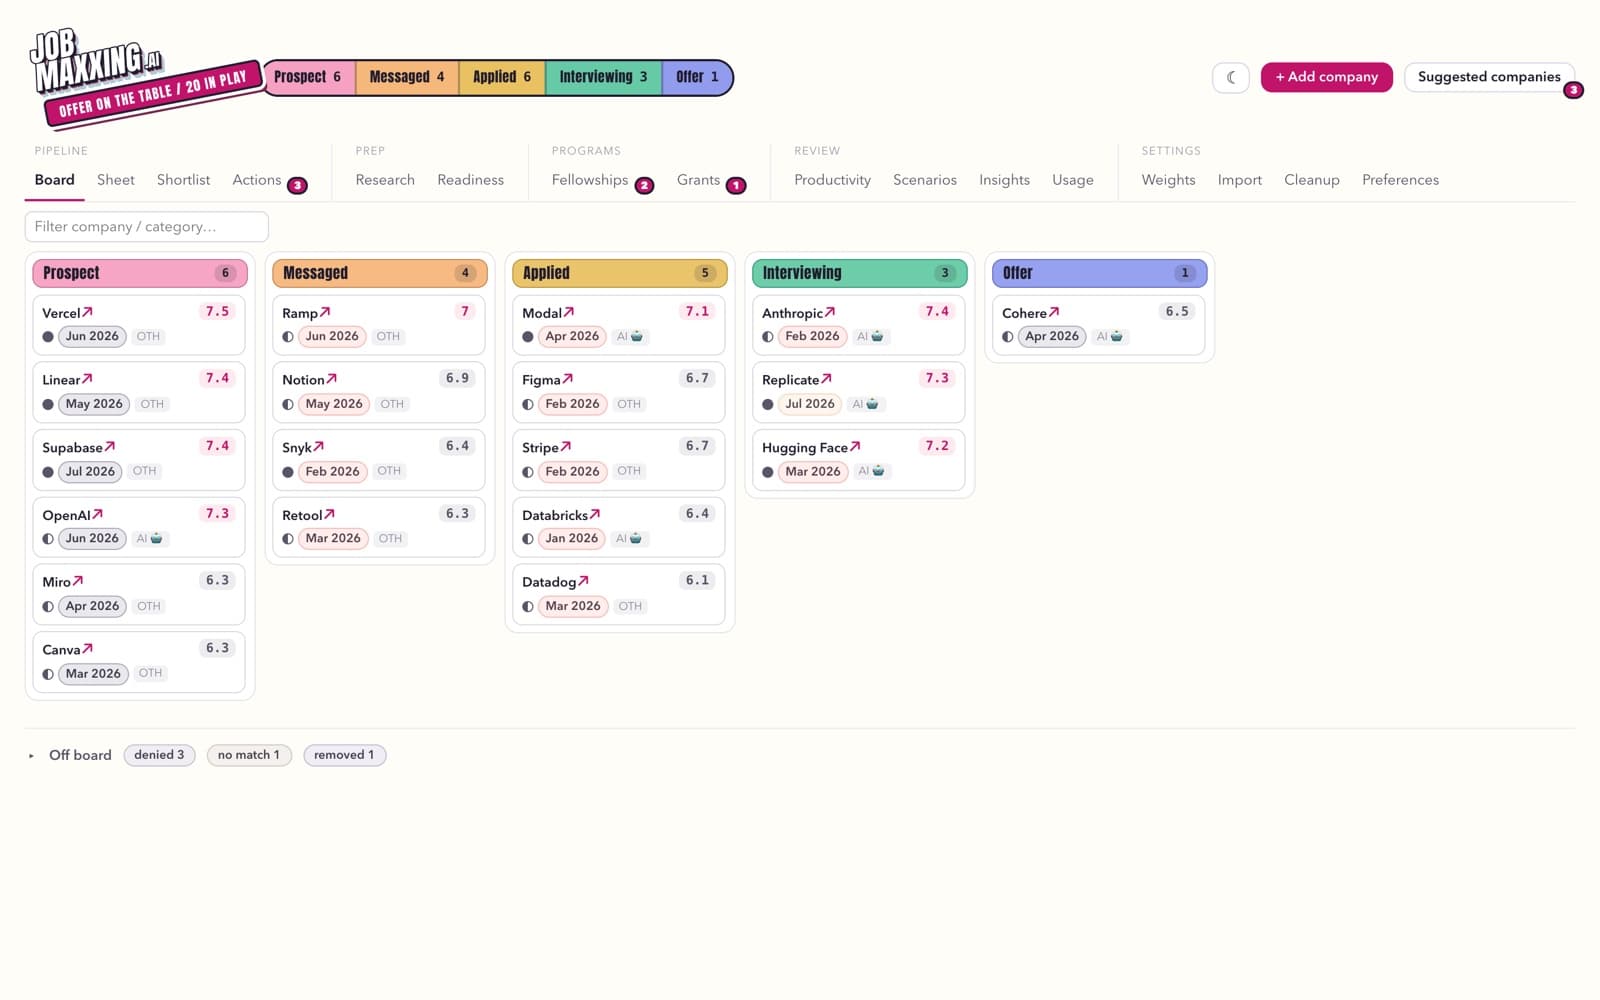Click the Interviewing 3 pipeline pill
This screenshot has width=1600, height=1000.
click(603, 77)
